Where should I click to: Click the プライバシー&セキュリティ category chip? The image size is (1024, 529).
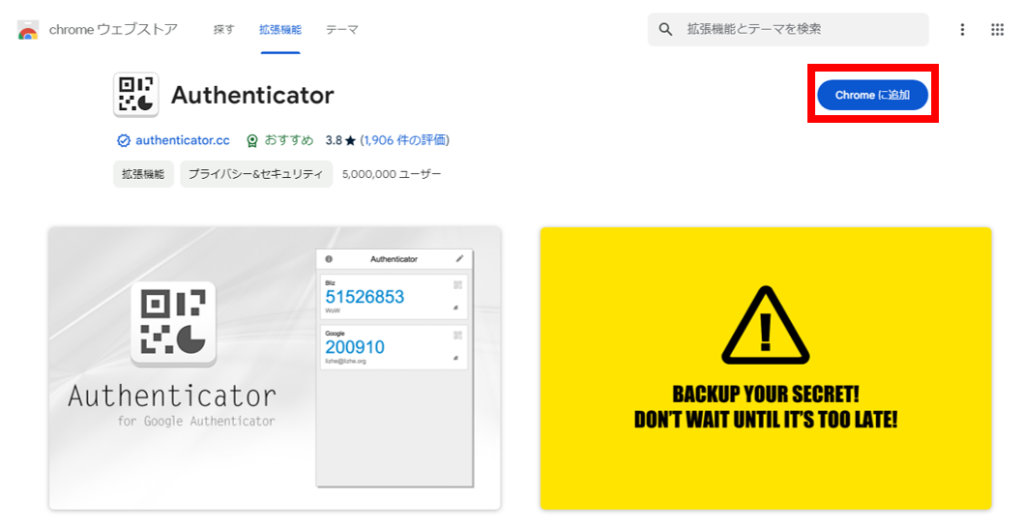256,174
